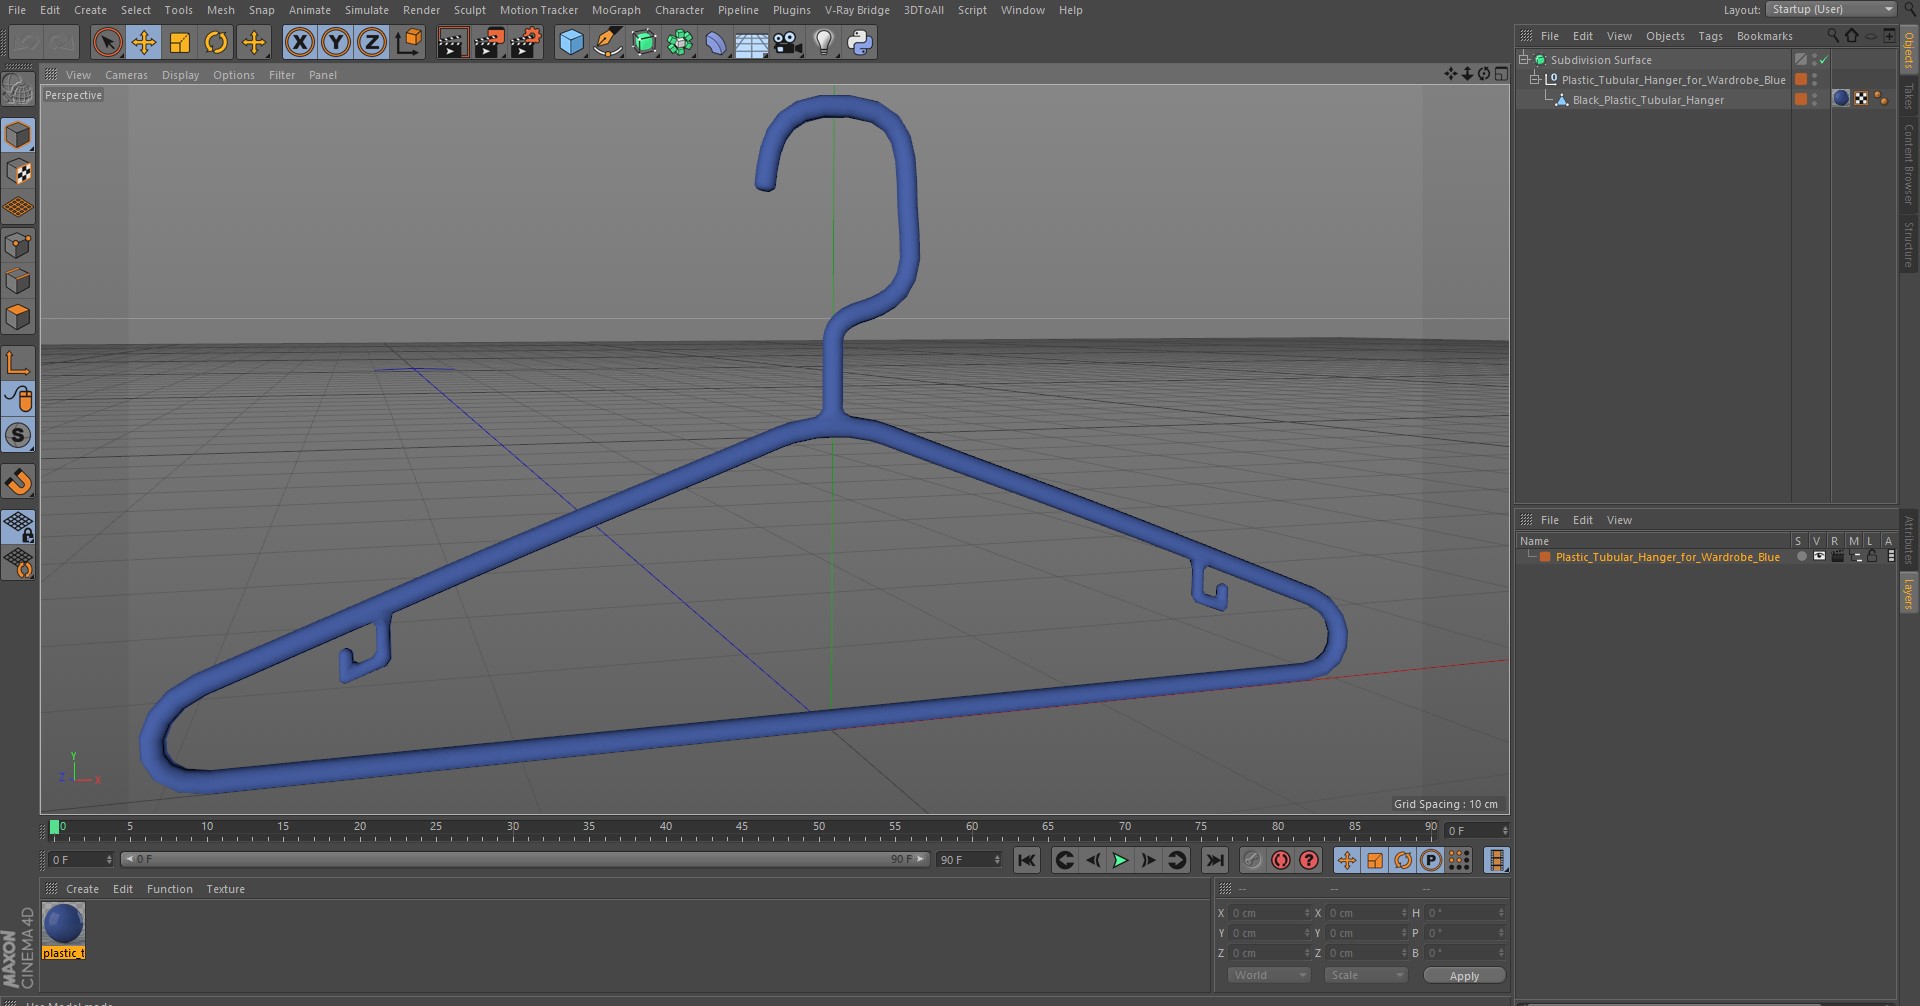Viewport: 1920px width, 1006px height.
Task: Select Black_Plastic_Tubular_Hanger object
Action: tap(1648, 100)
